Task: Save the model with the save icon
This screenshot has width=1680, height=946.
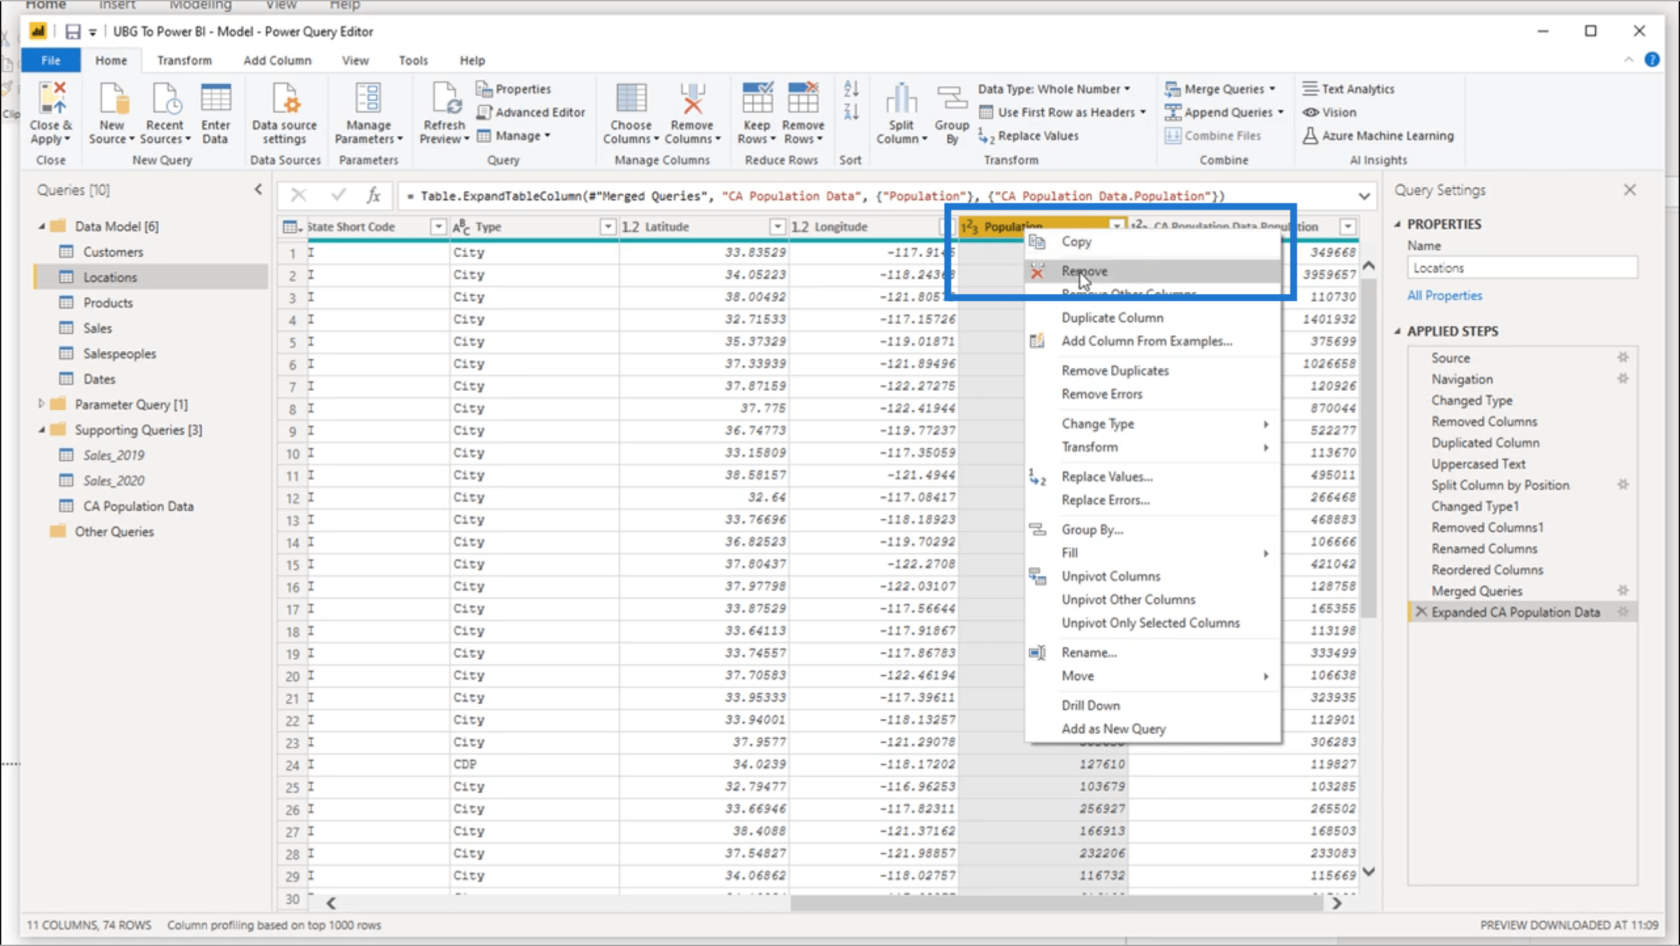Action: [72, 32]
